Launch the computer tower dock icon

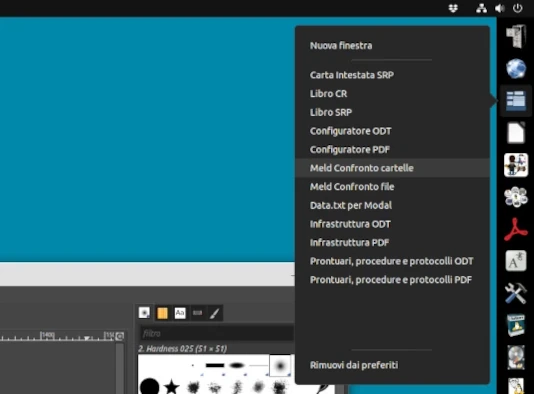516,36
